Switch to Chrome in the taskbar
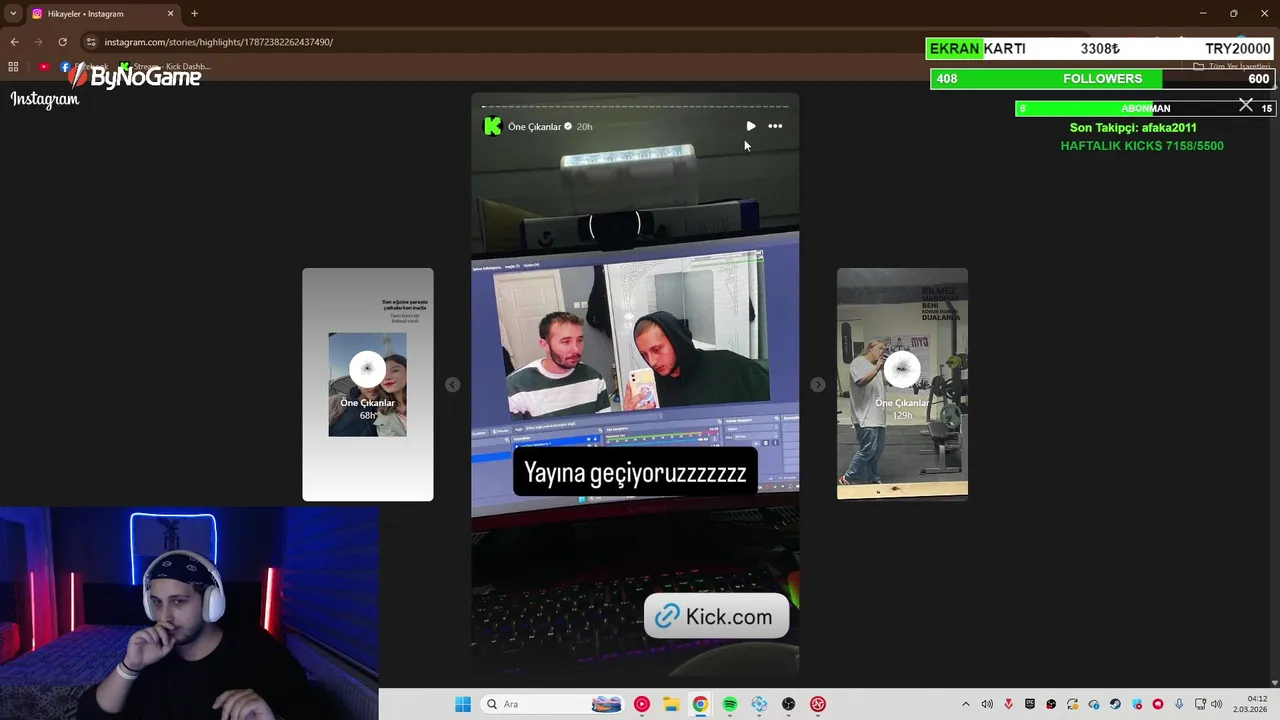Viewport: 1280px width, 720px height. (700, 704)
